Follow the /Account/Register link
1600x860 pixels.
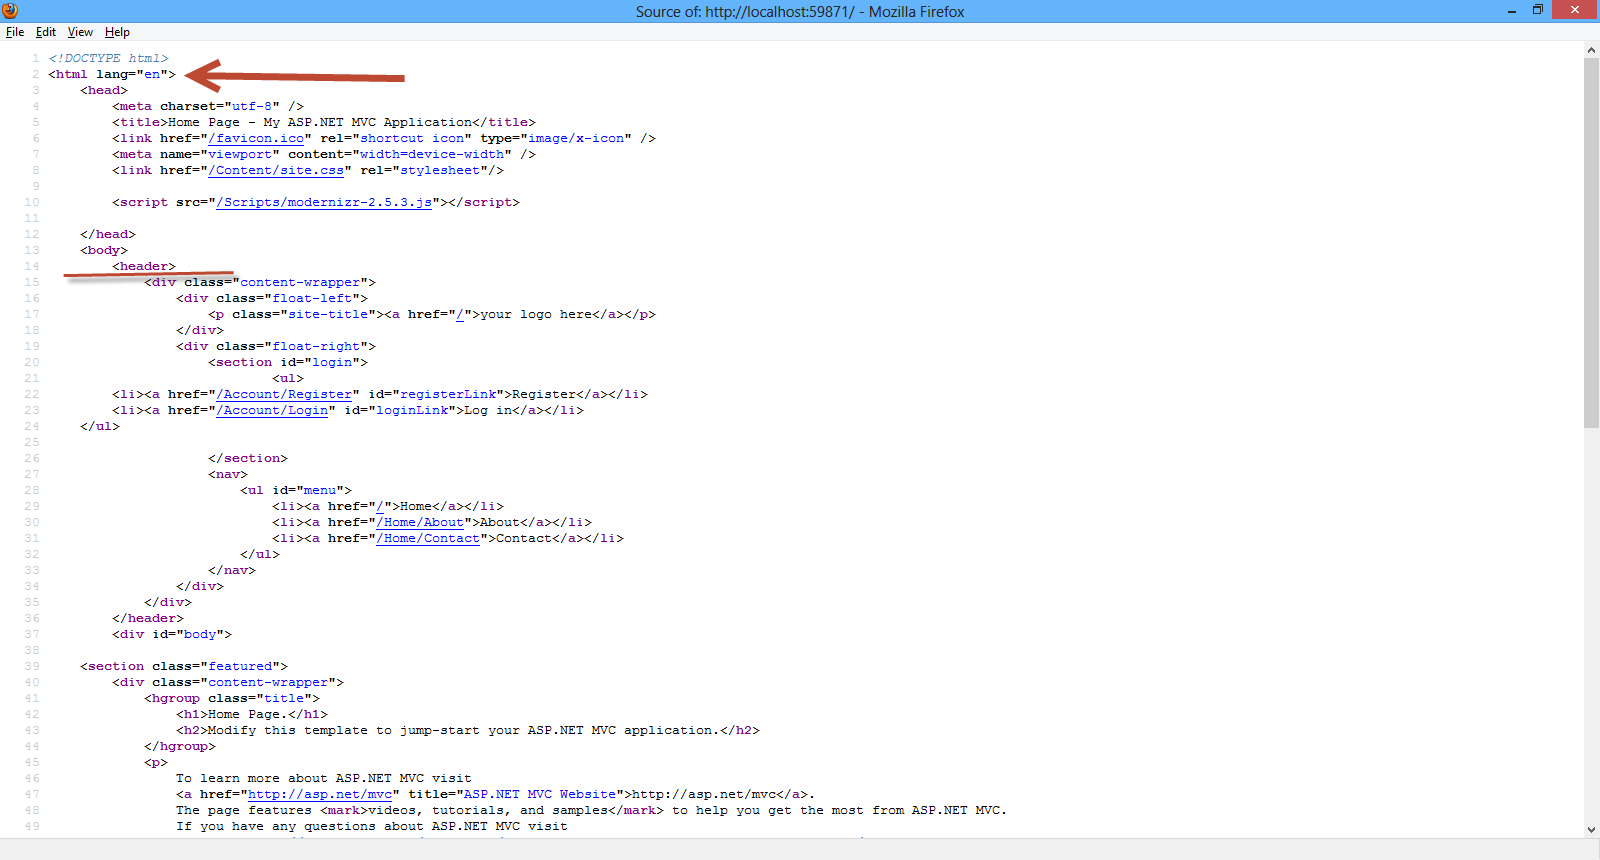coord(284,394)
